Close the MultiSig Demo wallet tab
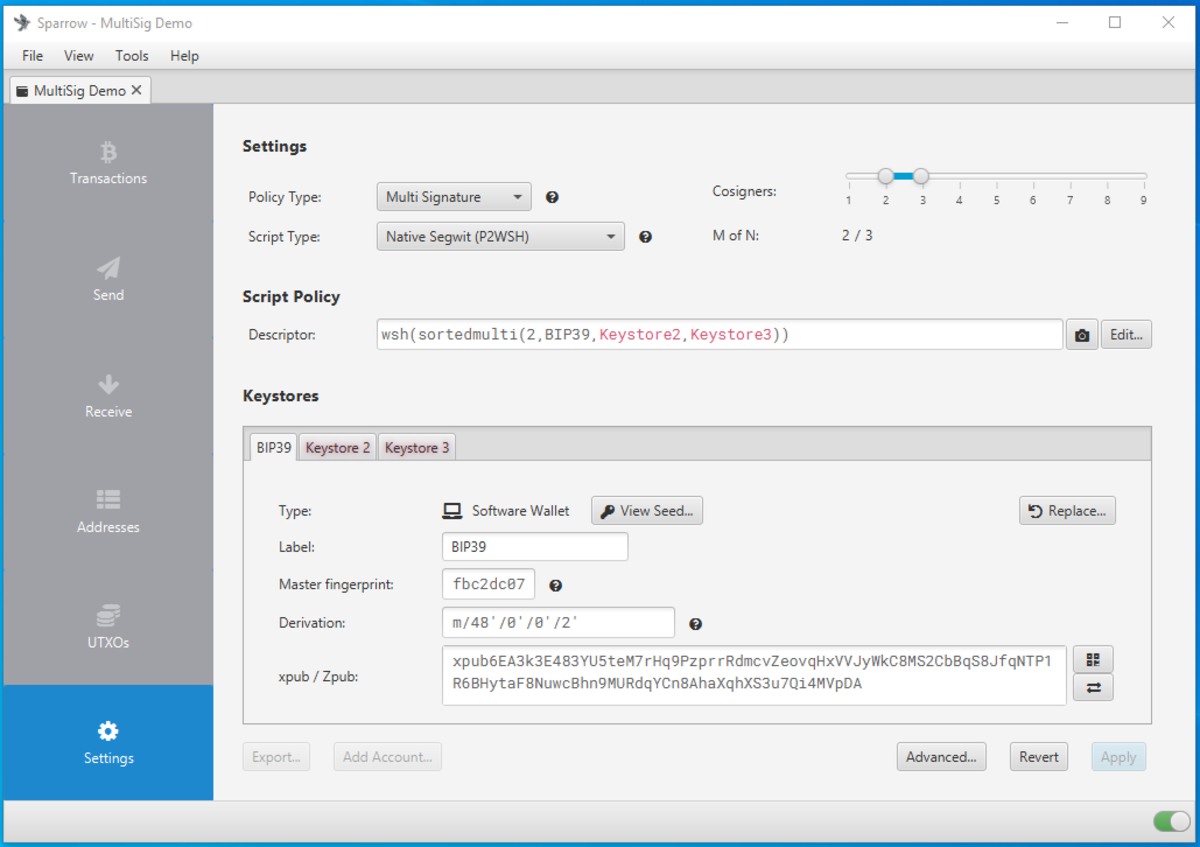 (137, 90)
